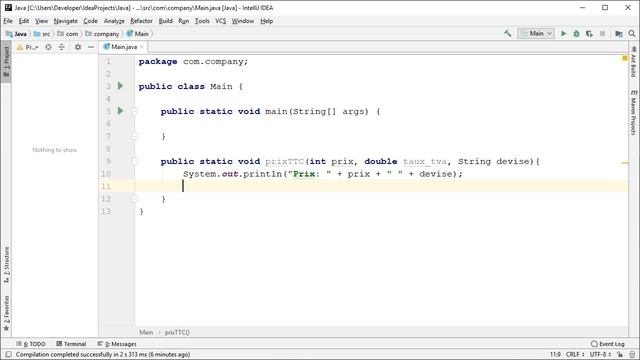This screenshot has width=640, height=360.
Task: Build the project with the hammer icon
Action: point(508,33)
